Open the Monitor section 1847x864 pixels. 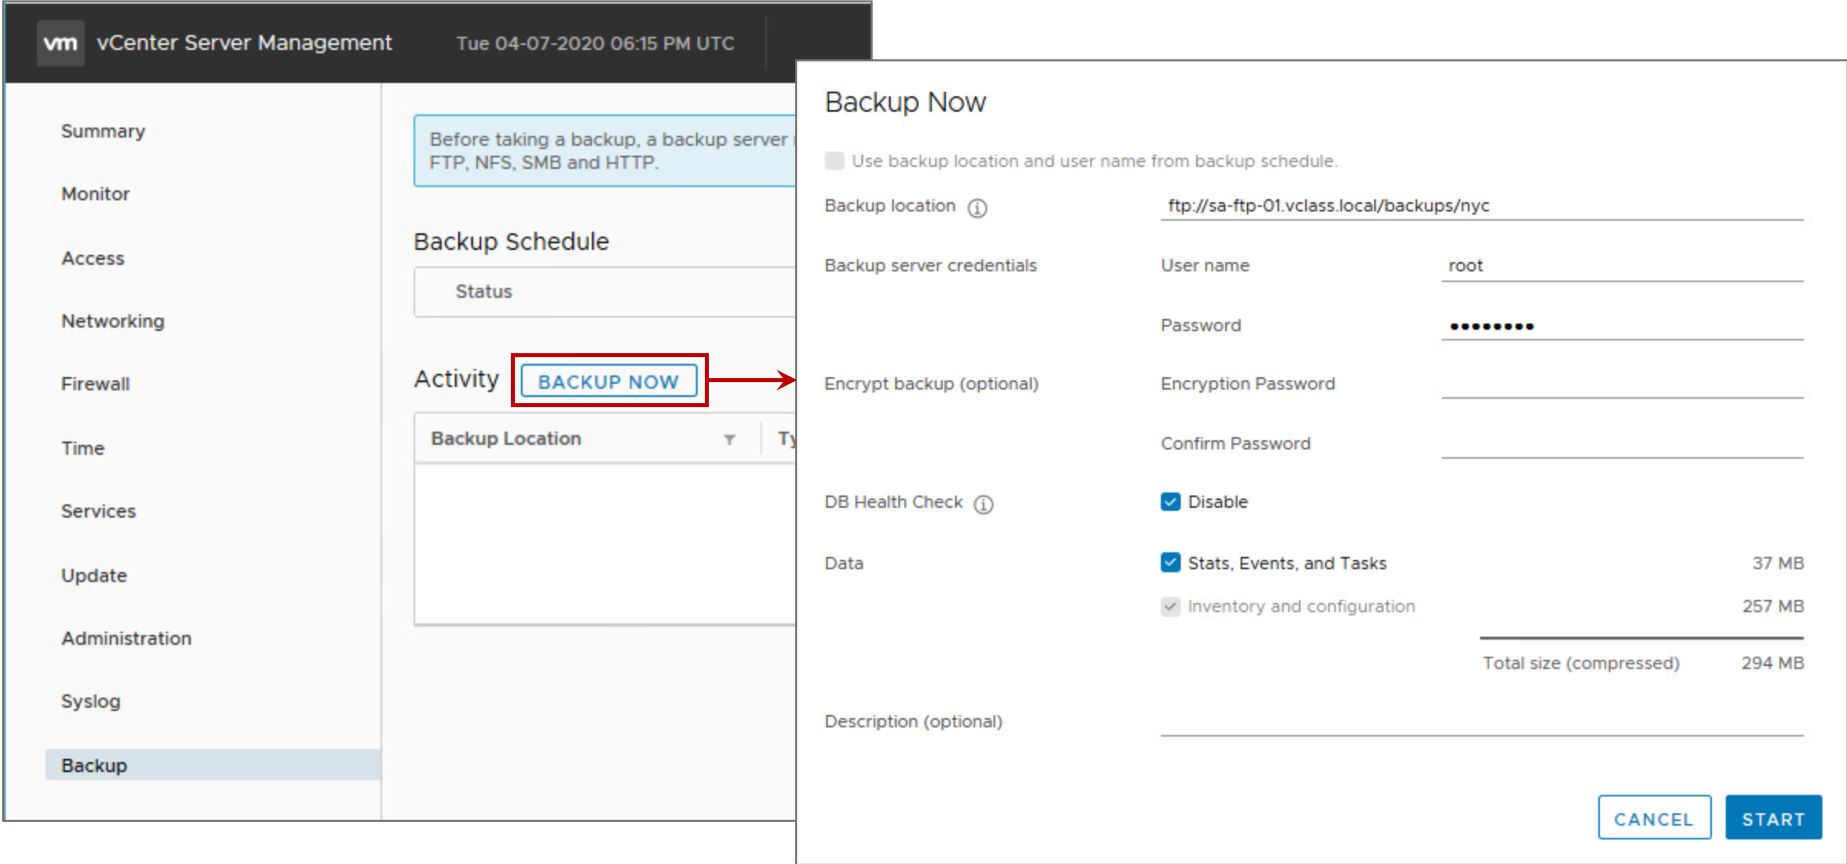pos(96,194)
